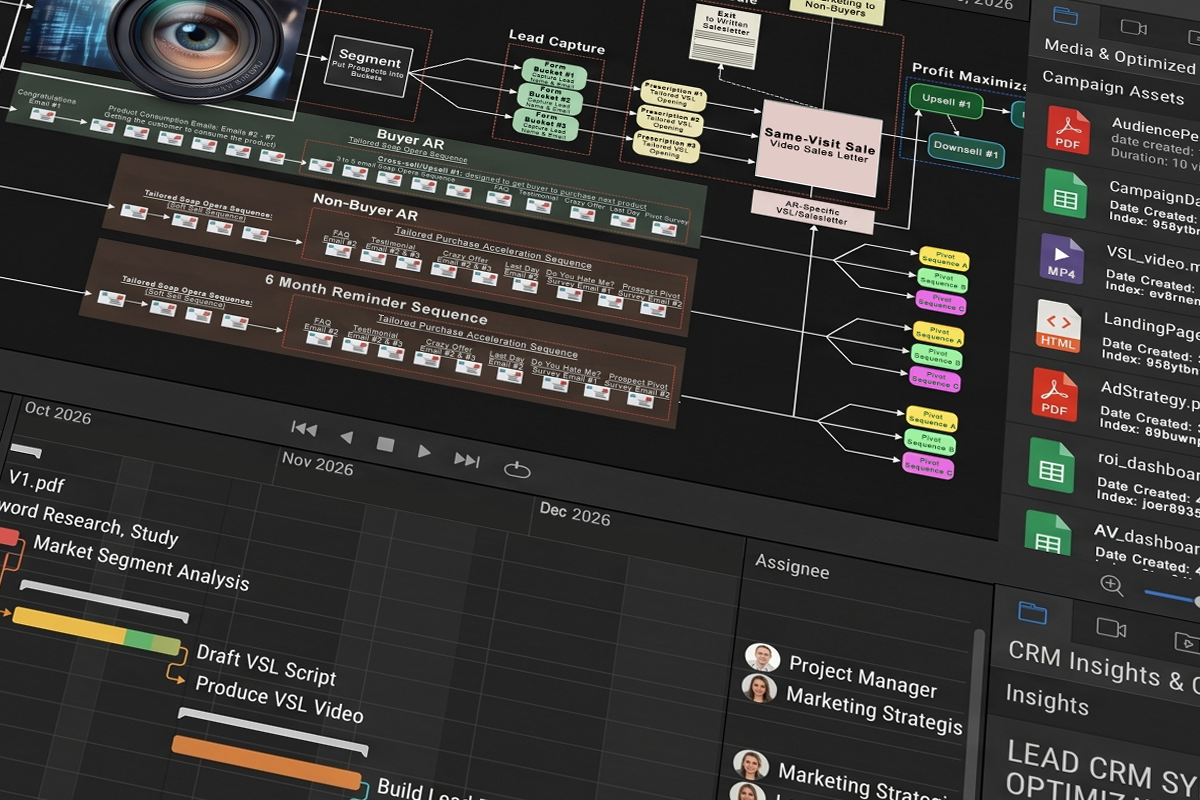
Task: Click FAQ Email #2 envelope in 6 Month Reminder
Action: (x=320, y=337)
